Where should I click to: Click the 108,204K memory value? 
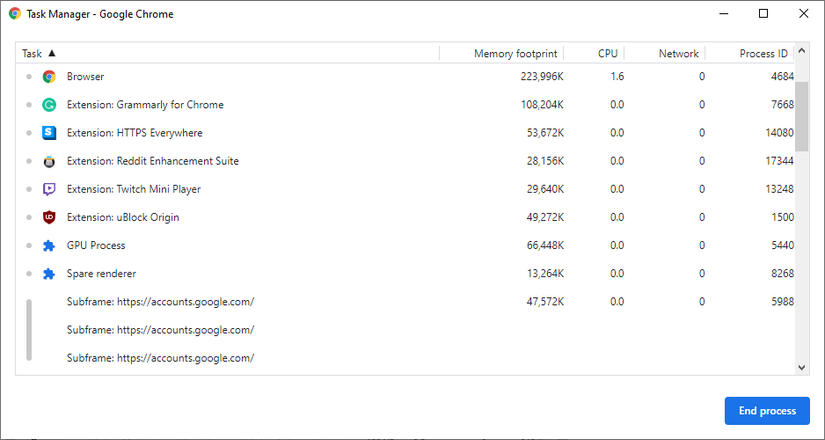pos(542,105)
